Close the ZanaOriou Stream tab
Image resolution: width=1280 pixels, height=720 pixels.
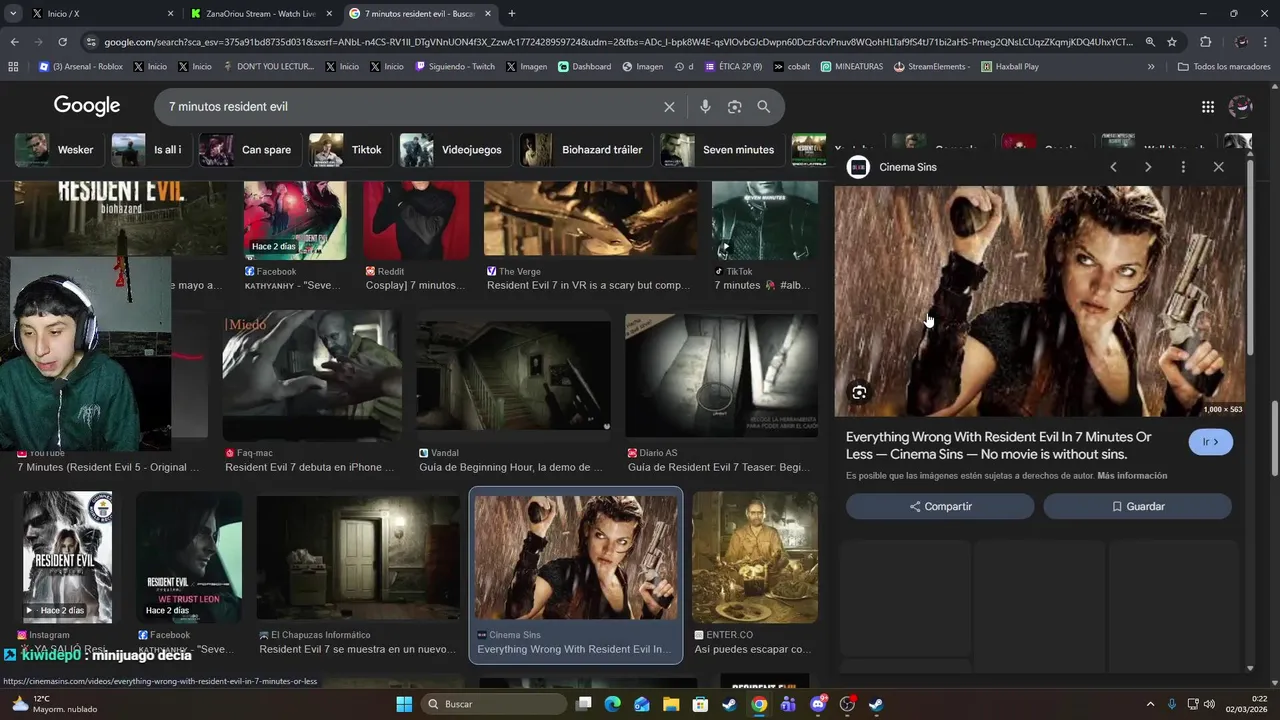pyautogui.click(x=329, y=14)
